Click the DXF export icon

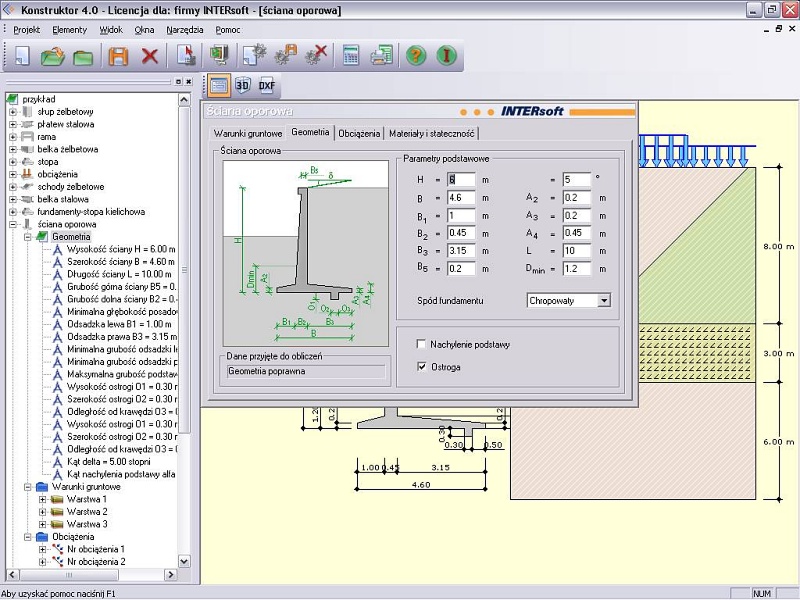(x=267, y=85)
